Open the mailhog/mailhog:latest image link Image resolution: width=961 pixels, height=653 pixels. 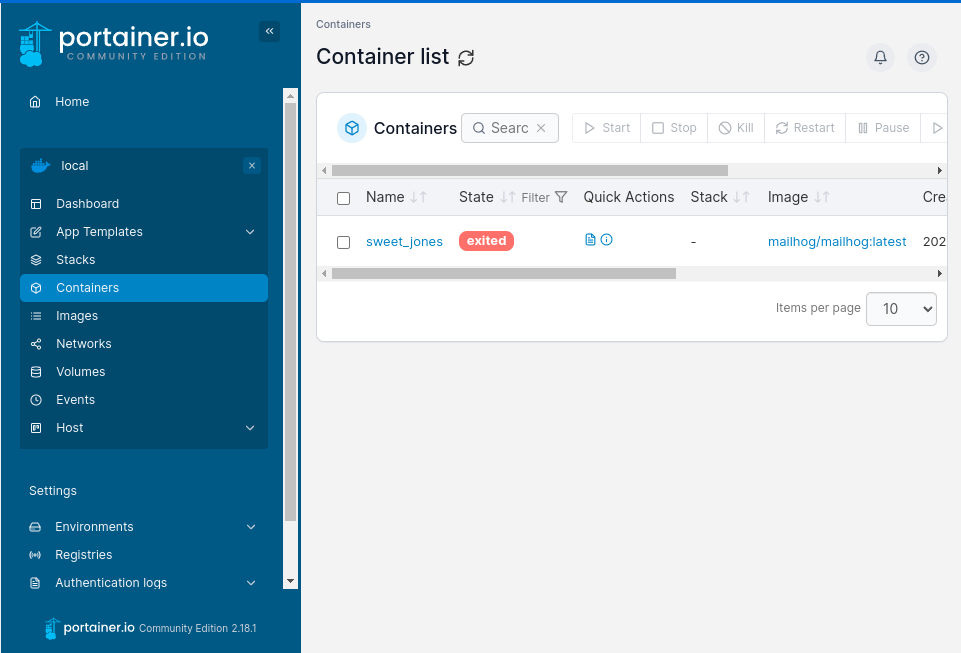click(837, 242)
